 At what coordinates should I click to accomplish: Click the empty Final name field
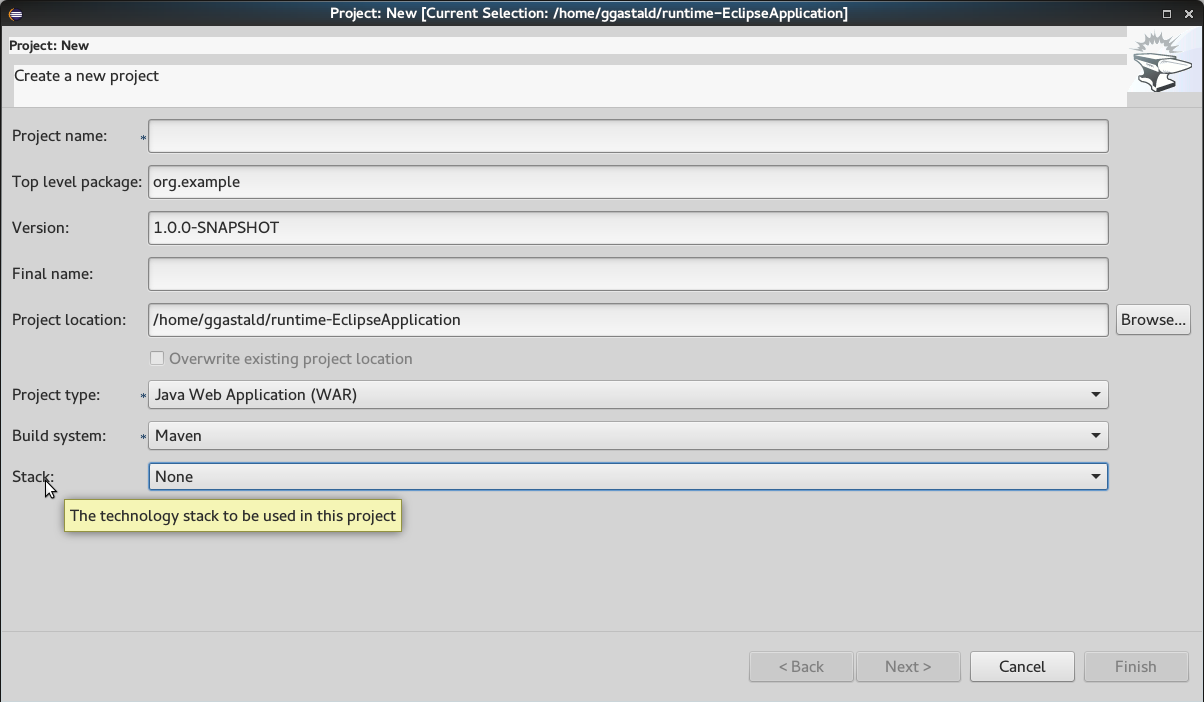(x=628, y=274)
